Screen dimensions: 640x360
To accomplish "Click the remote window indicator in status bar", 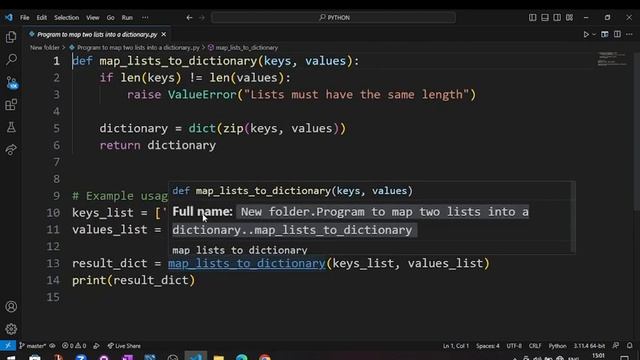I will 8,346.
